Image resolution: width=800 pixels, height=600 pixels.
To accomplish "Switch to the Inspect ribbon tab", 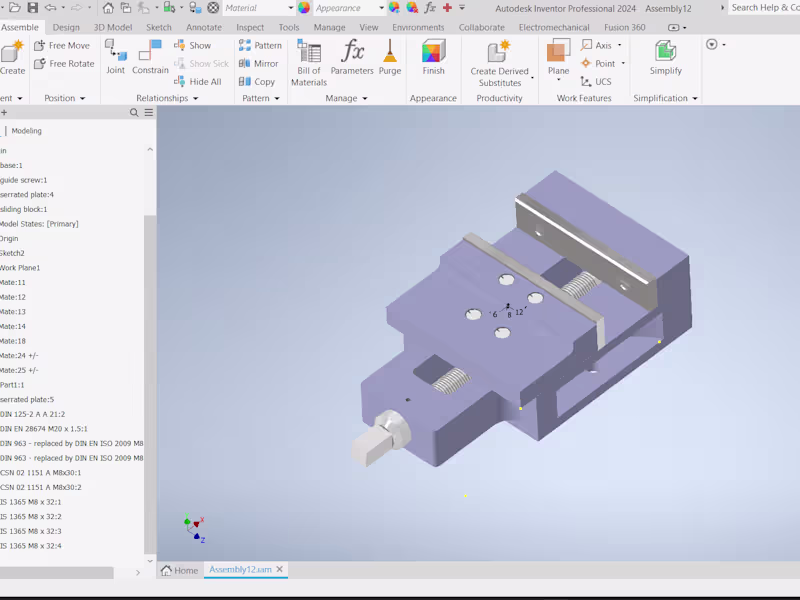I will coord(250,27).
